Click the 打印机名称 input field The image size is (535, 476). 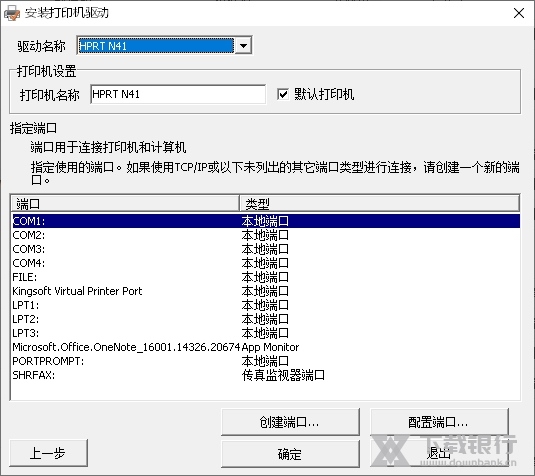pyautogui.click(x=178, y=94)
